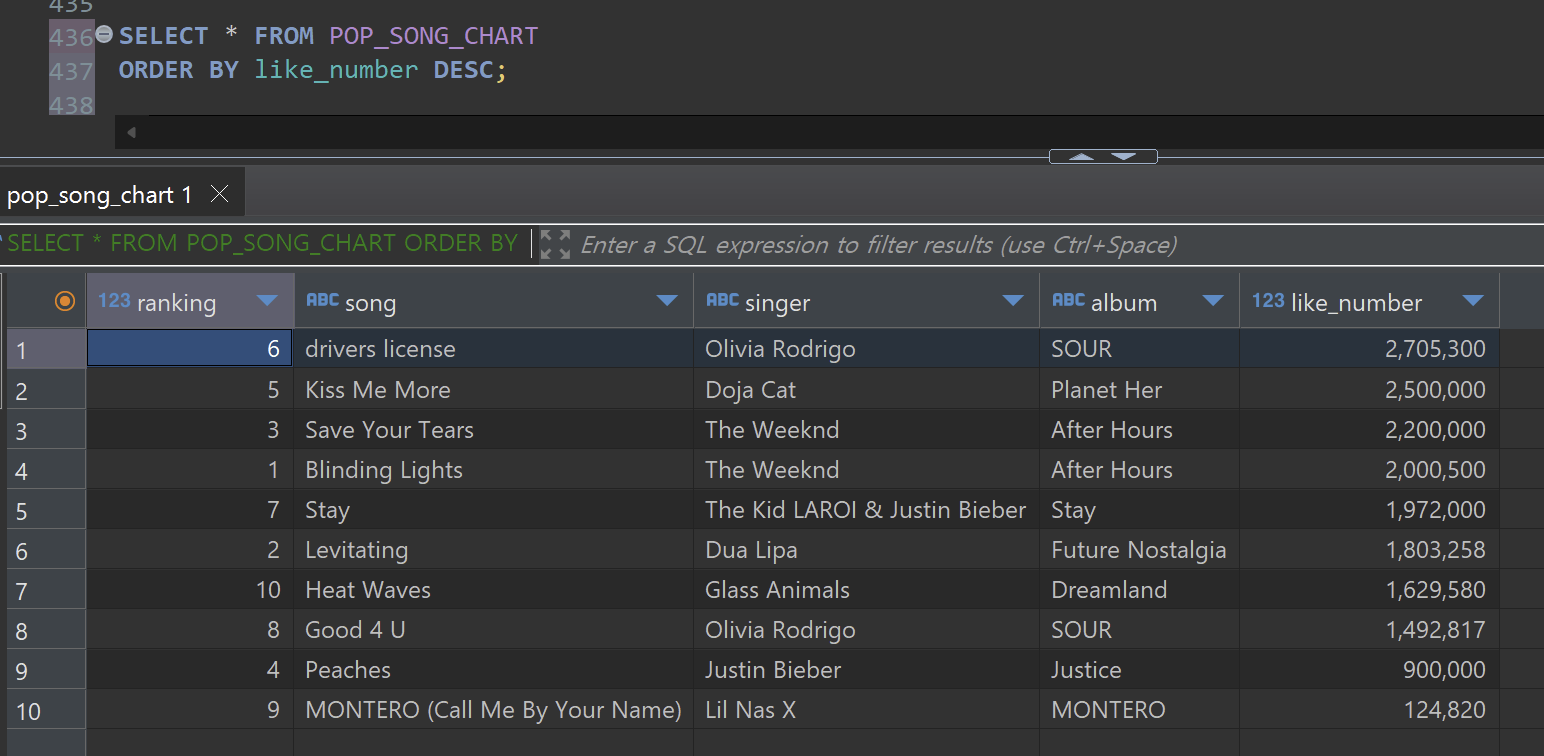Click the 'Peaches' song cell
This screenshot has height=756, width=1544.
tap(494, 669)
